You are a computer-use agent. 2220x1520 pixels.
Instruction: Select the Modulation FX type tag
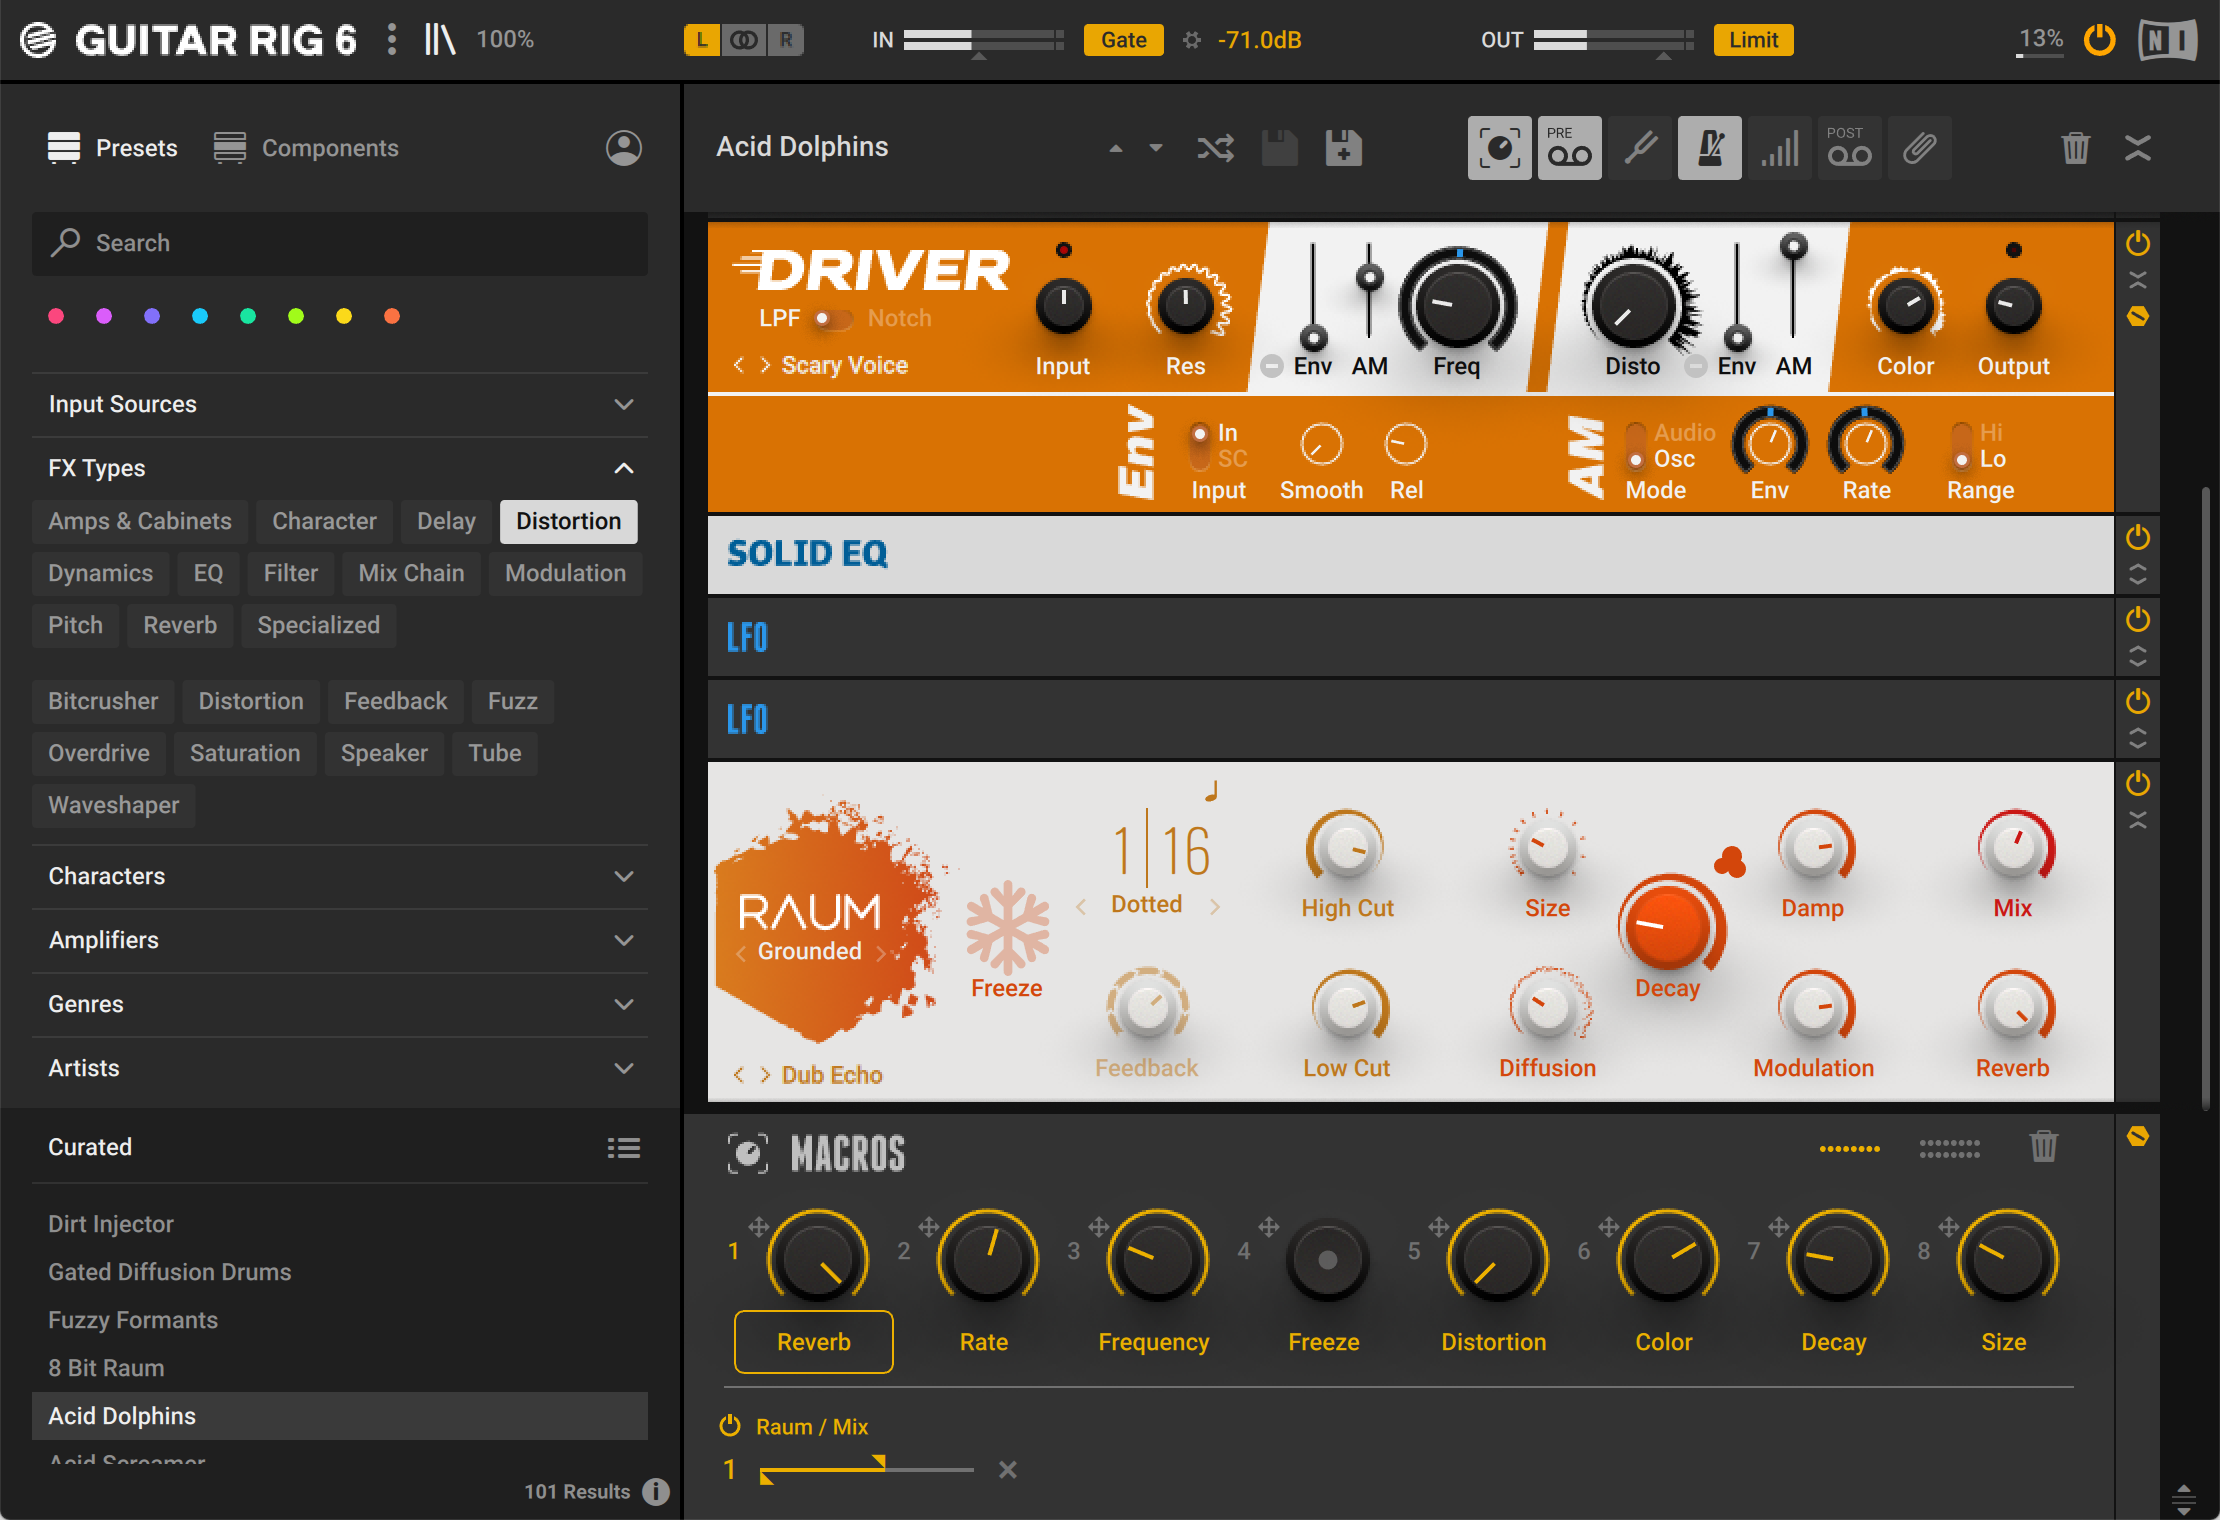click(565, 573)
